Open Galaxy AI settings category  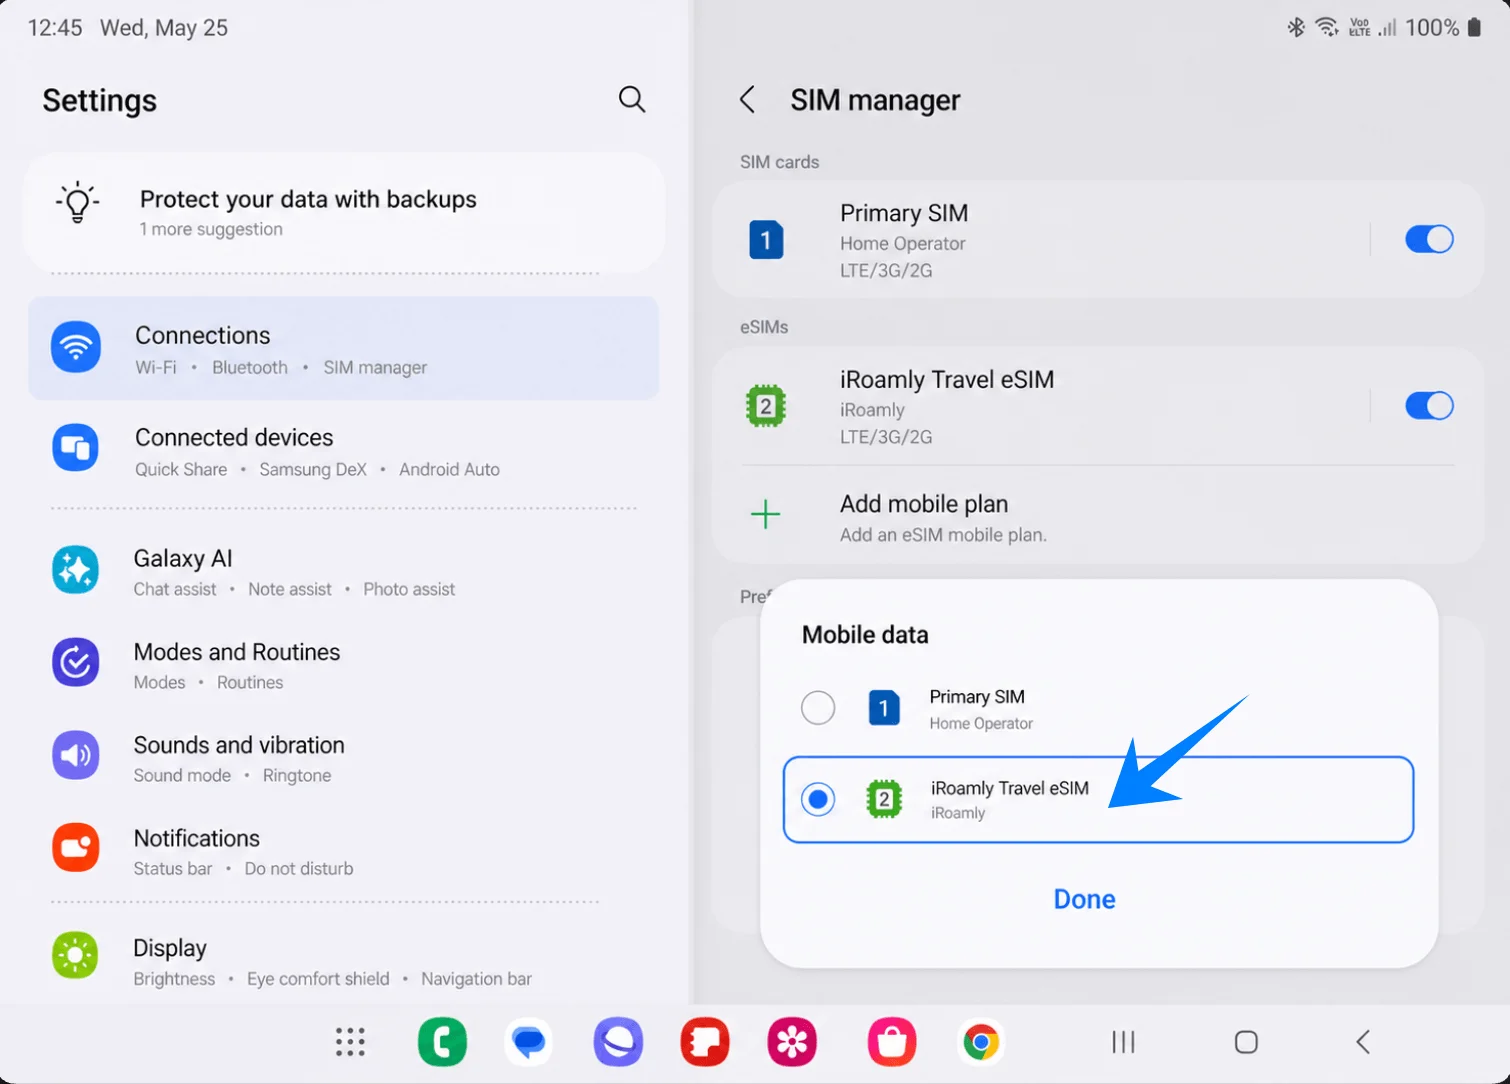coord(343,572)
